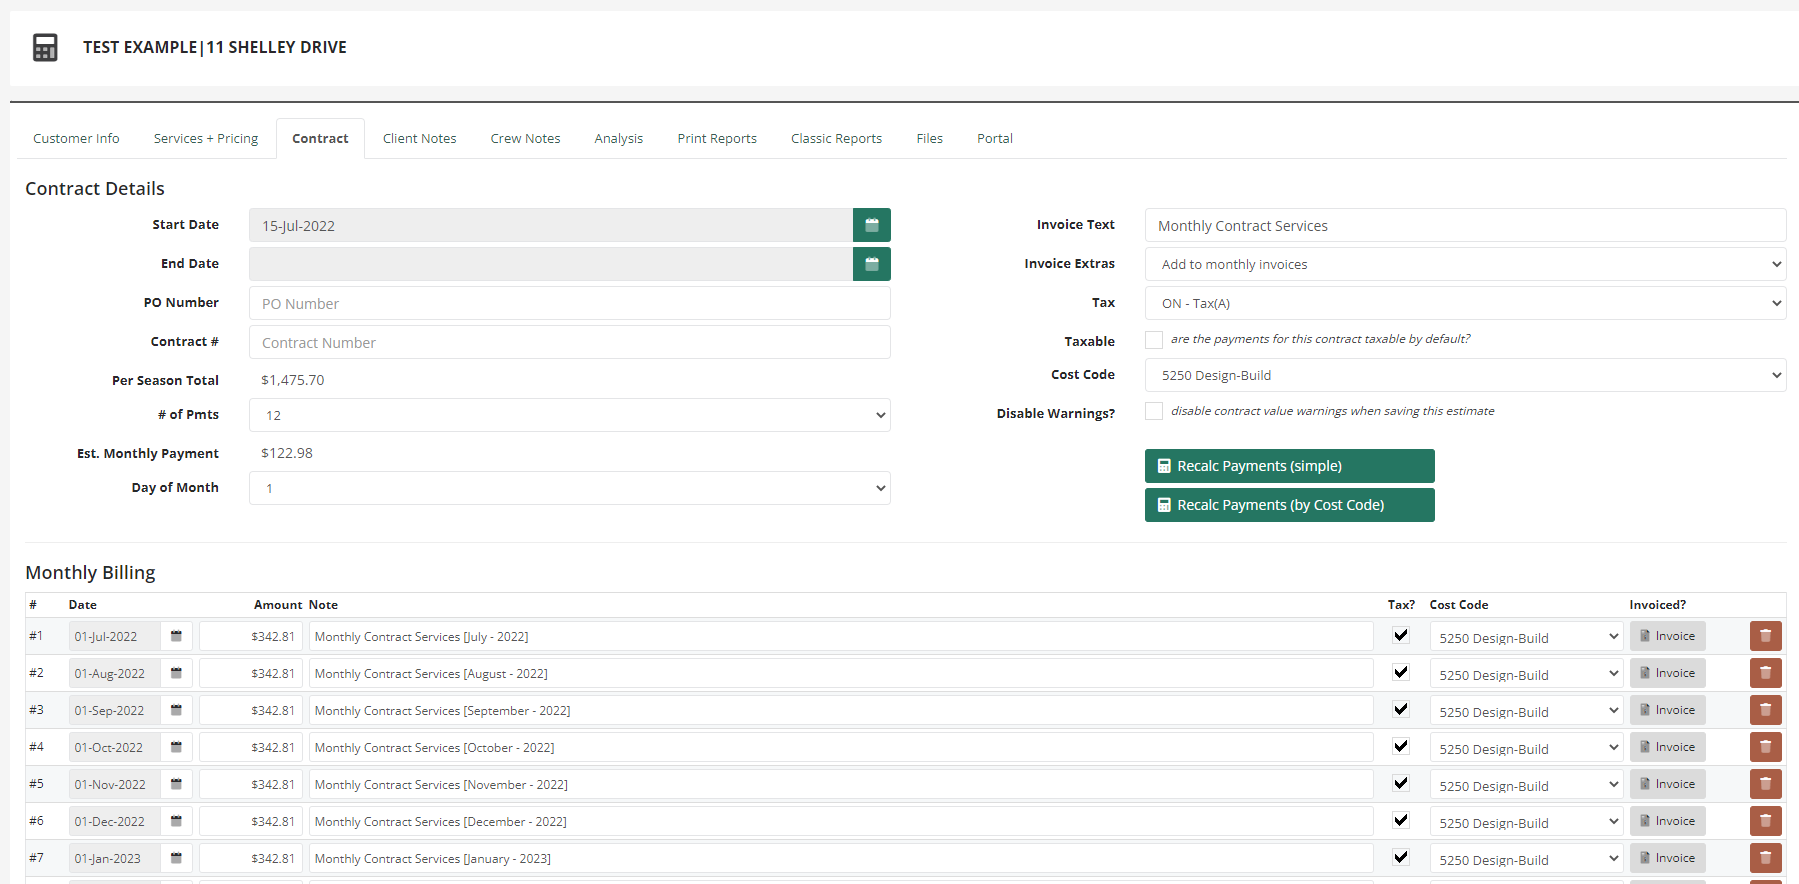This screenshot has width=1799, height=884.
Task: Click the Start Date field 15-Jul-2022
Action: pyautogui.click(x=551, y=225)
